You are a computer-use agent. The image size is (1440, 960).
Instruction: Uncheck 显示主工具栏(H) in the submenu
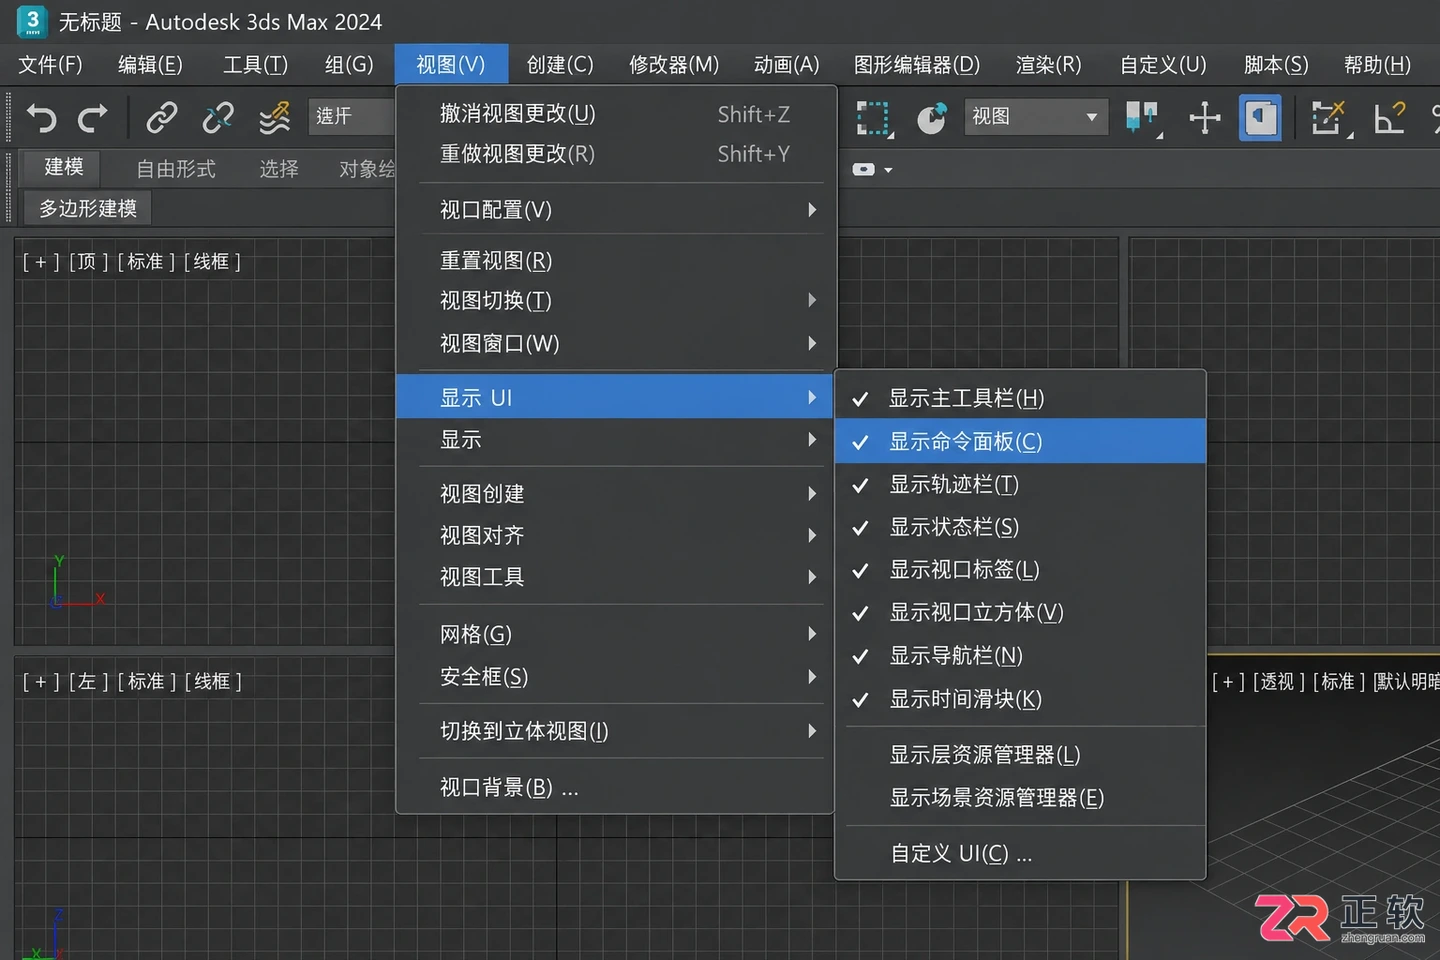1020,398
